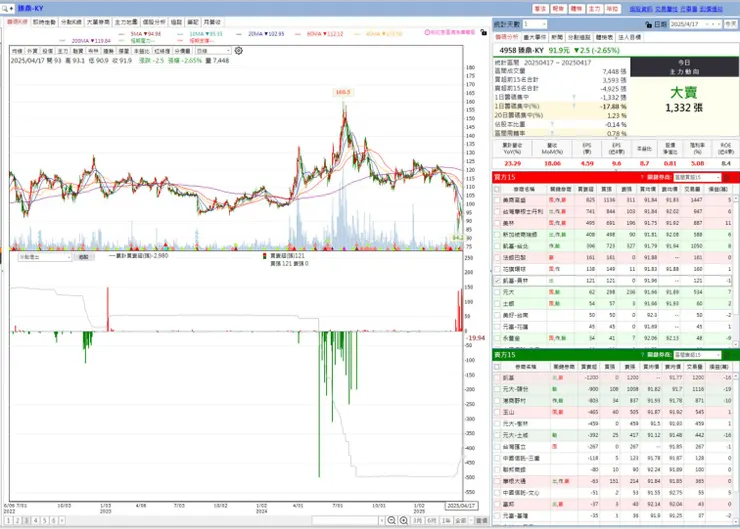Screen dimensions: 740x529
Task: Open empty dropdown left of zoom icons
Action: (348, 521)
